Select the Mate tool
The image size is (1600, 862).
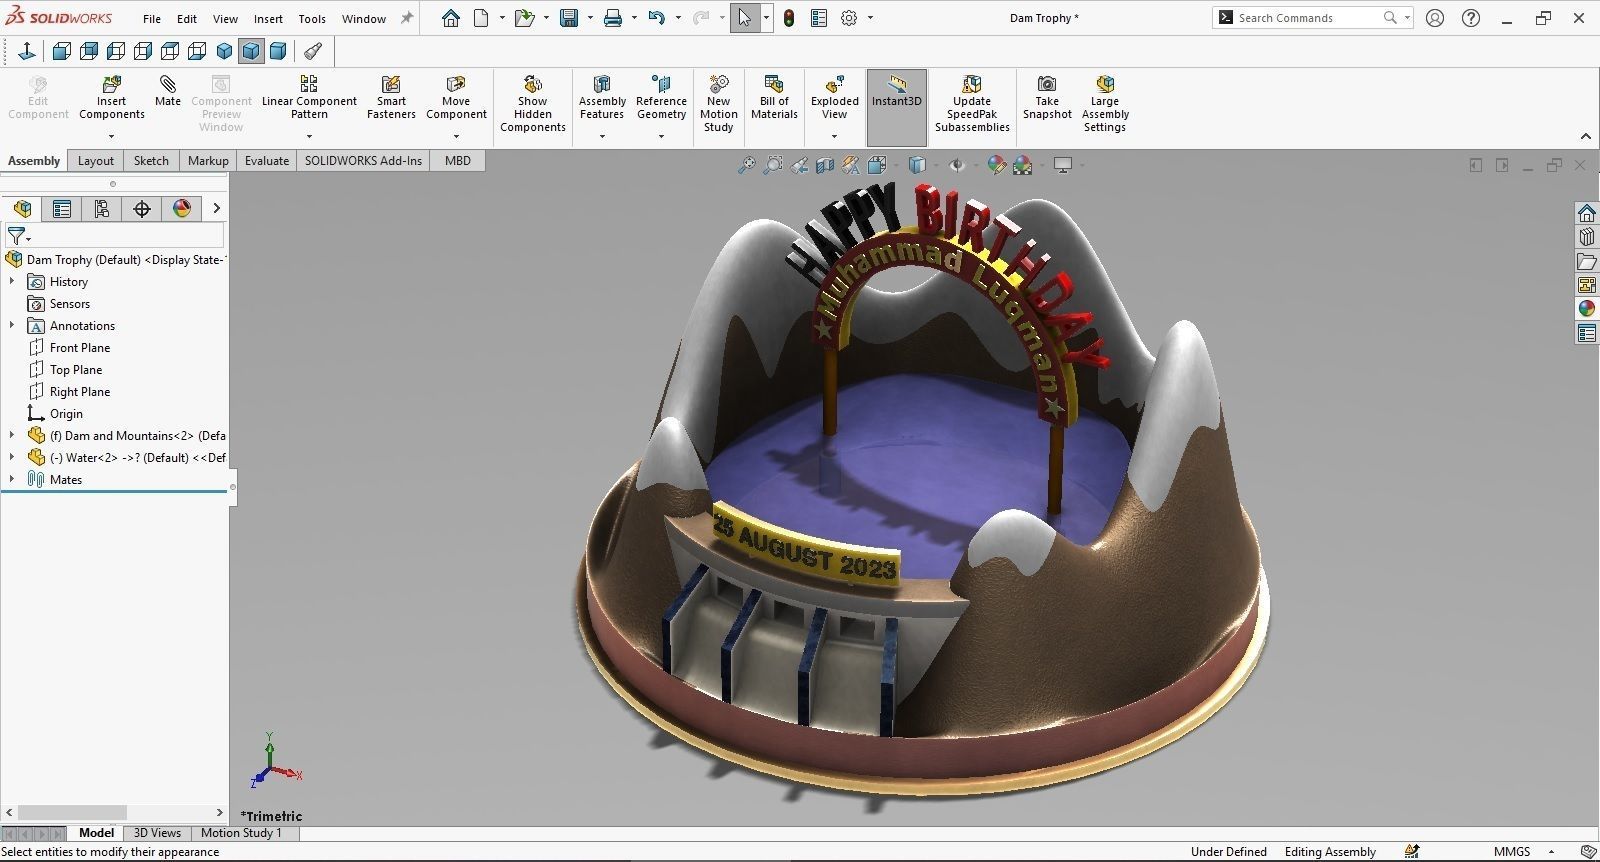pyautogui.click(x=168, y=90)
